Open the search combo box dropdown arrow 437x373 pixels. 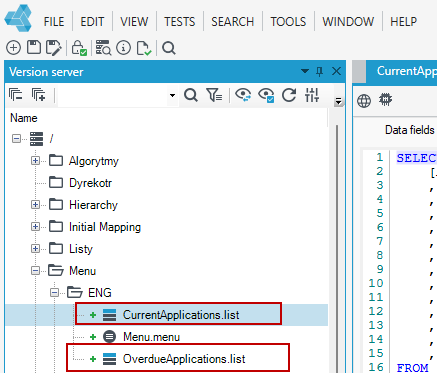[172, 95]
